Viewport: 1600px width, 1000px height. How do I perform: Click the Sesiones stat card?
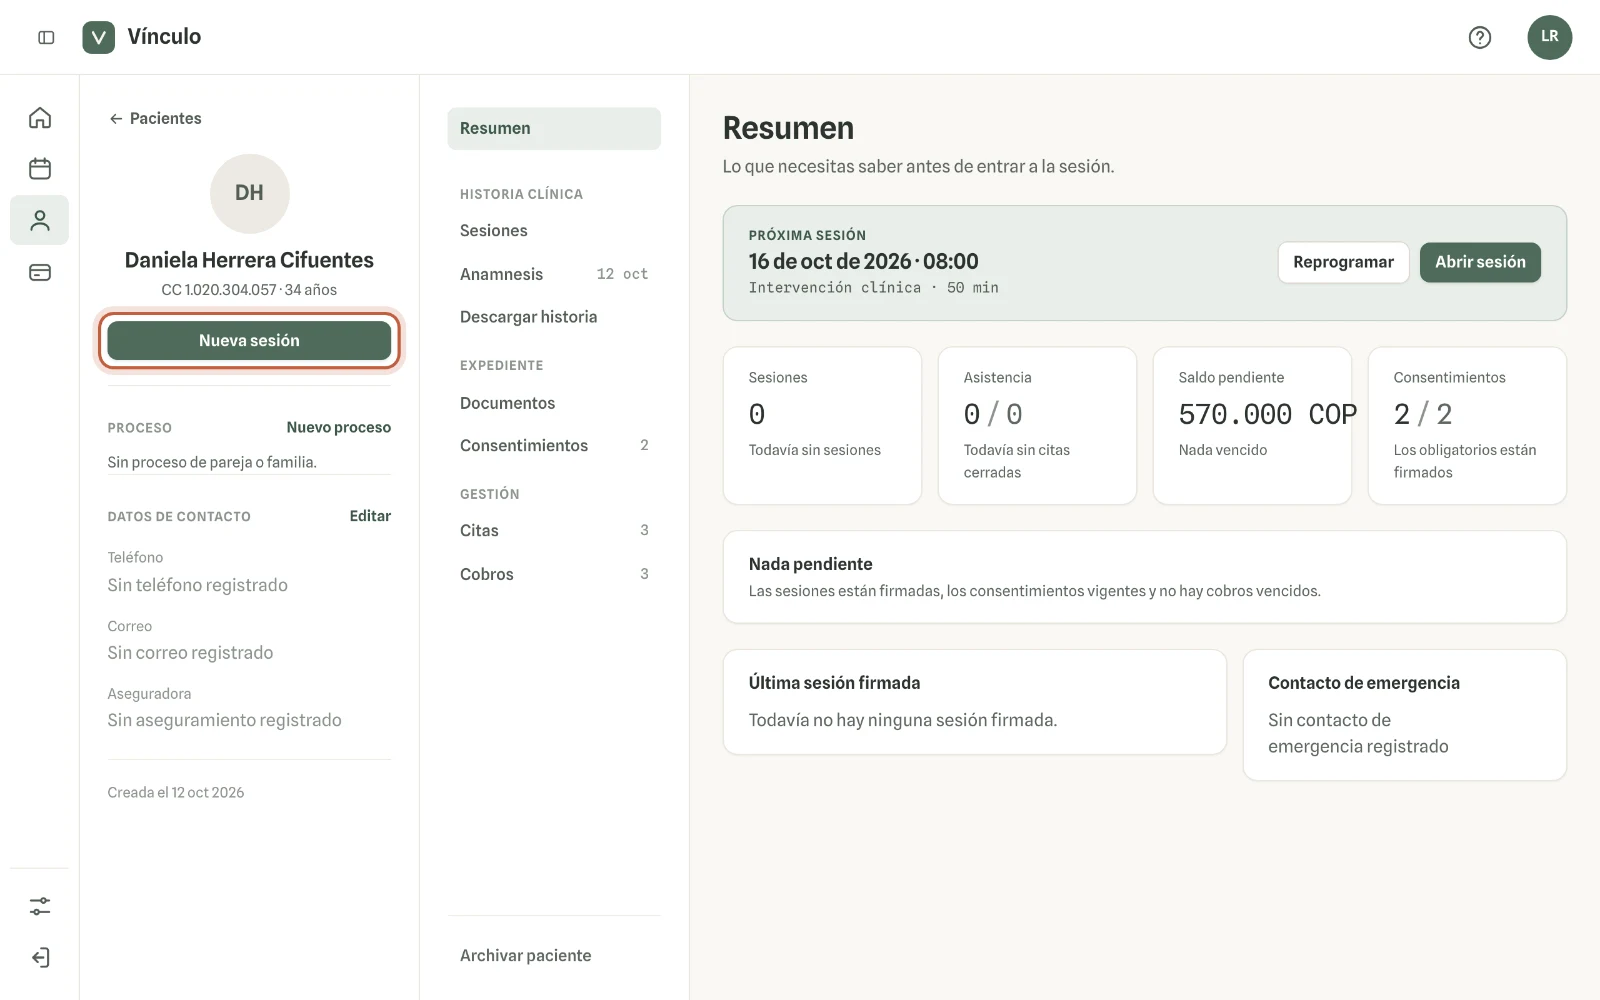coord(822,426)
